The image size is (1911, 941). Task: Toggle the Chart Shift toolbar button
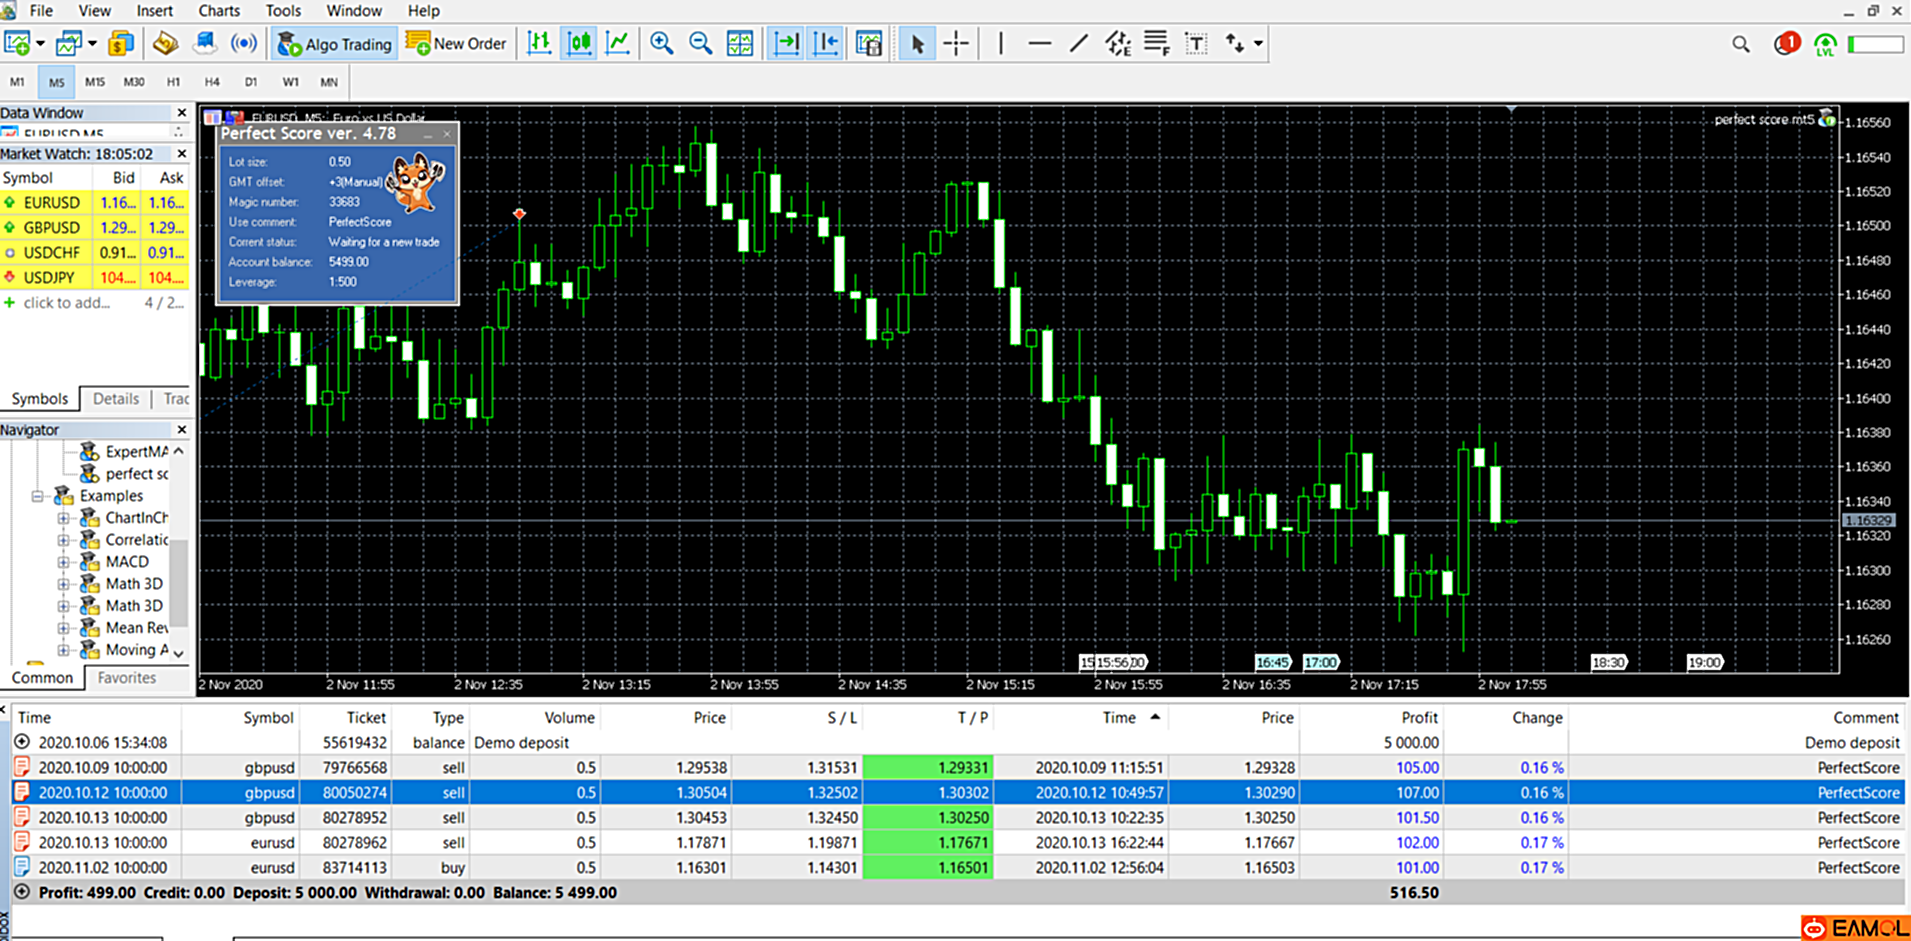(x=826, y=43)
